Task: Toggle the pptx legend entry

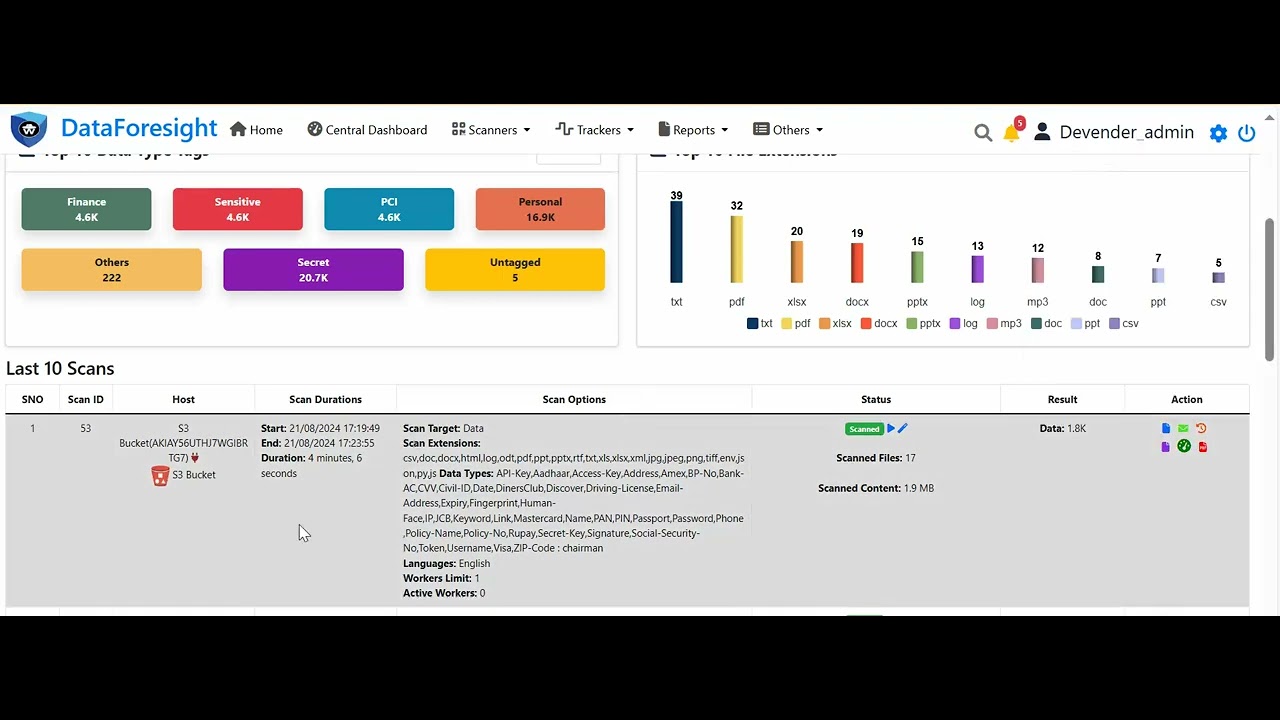Action: [924, 324]
